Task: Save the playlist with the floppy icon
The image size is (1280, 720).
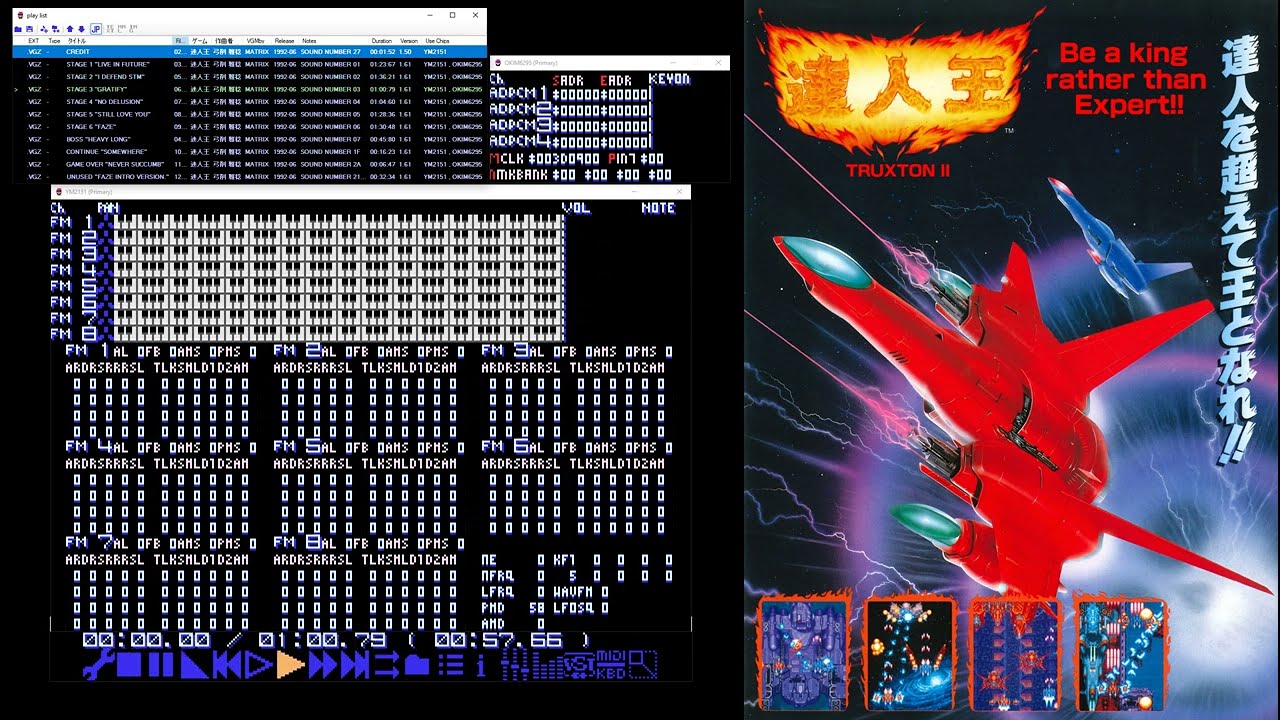Action: (x=30, y=29)
